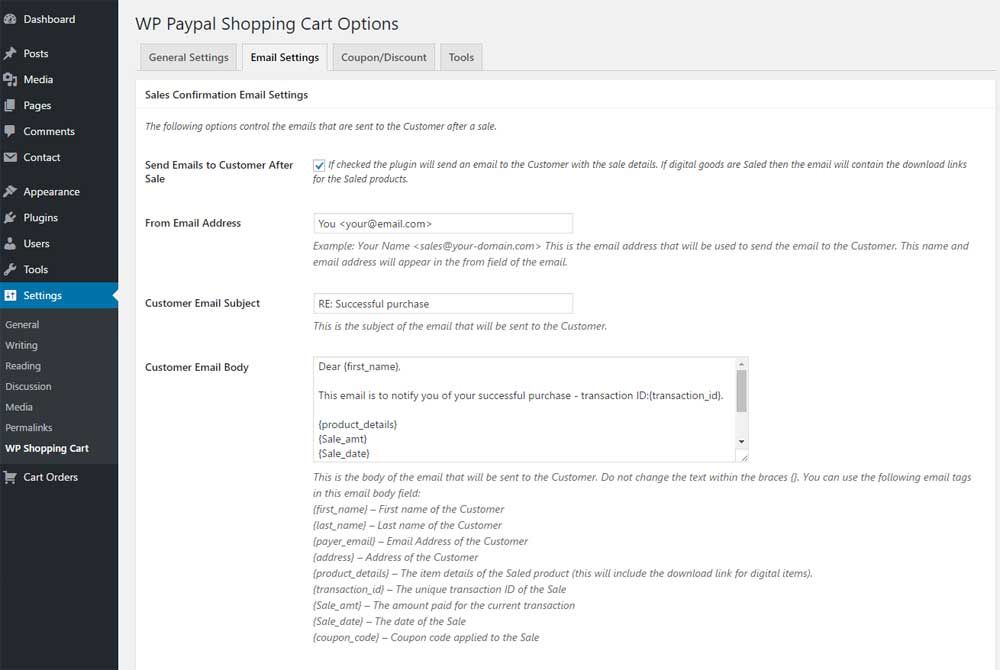Open Permalinks settings submenu link
This screenshot has height=670, width=1000.
[x=28, y=427]
